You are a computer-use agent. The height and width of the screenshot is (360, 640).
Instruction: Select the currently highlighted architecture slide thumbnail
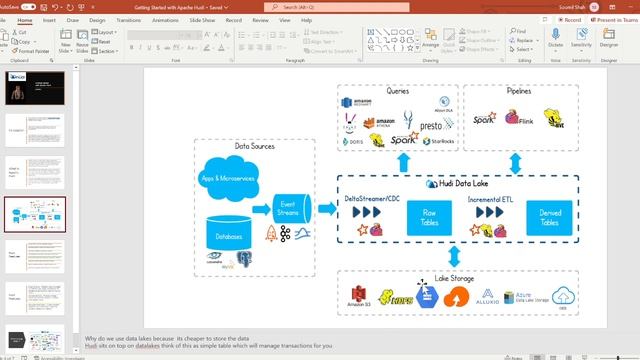[35, 214]
